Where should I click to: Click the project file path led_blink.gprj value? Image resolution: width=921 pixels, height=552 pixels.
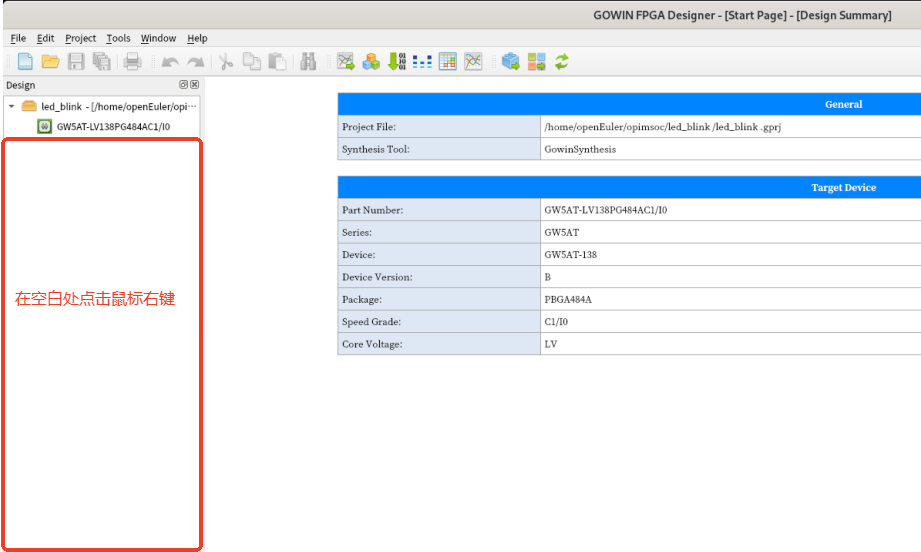point(663,127)
